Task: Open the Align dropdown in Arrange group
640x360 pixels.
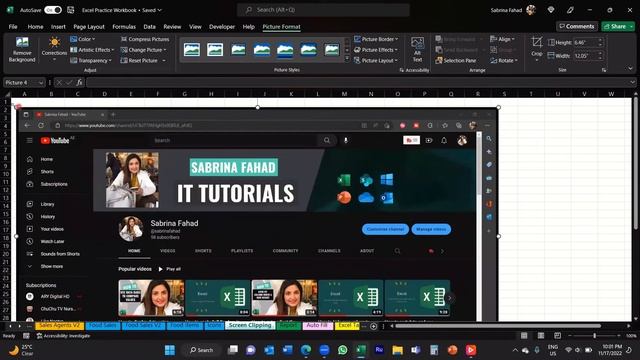Action: (502, 39)
